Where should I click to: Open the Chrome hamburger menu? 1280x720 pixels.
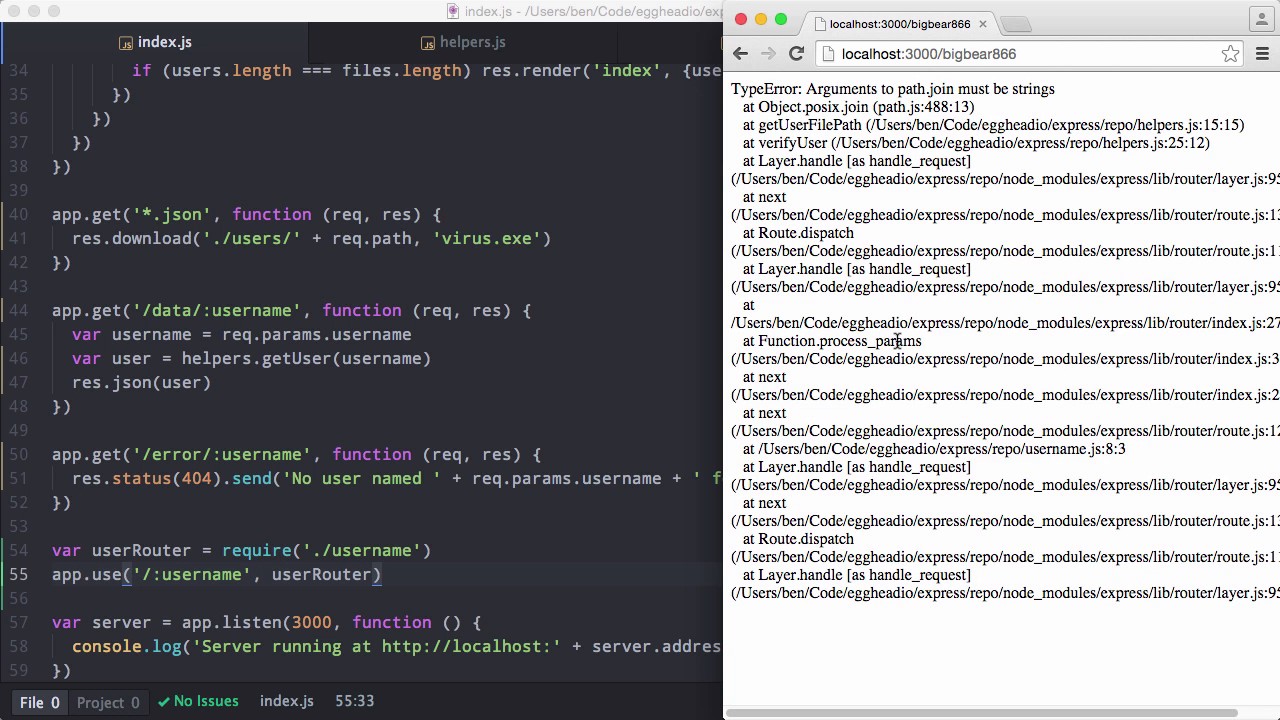(1262, 54)
